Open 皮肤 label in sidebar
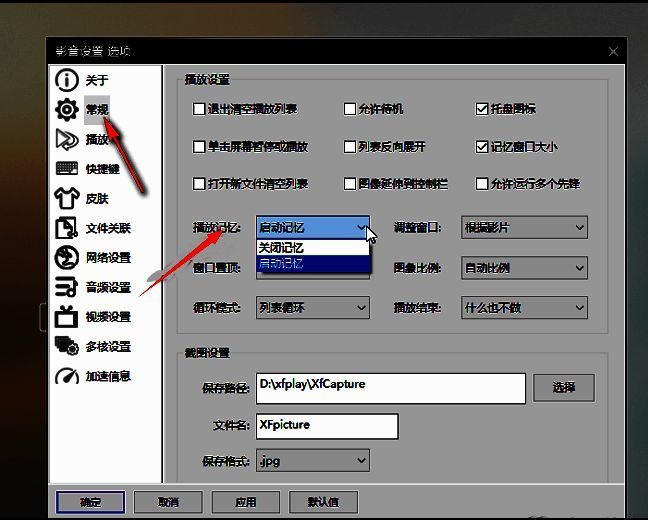Image resolution: width=648 pixels, height=520 pixels. pos(97,198)
